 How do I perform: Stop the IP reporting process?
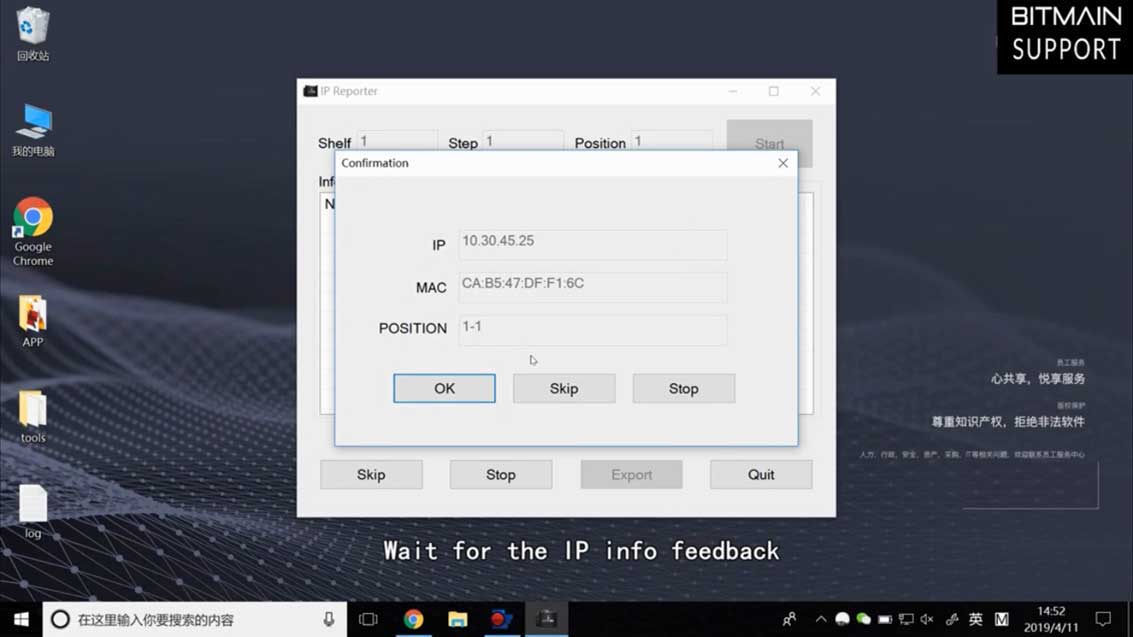683,388
